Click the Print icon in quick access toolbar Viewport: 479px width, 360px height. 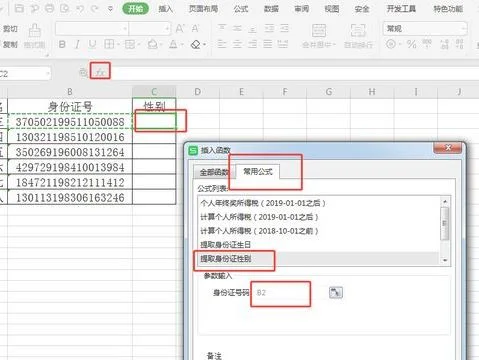pos(49,8)
